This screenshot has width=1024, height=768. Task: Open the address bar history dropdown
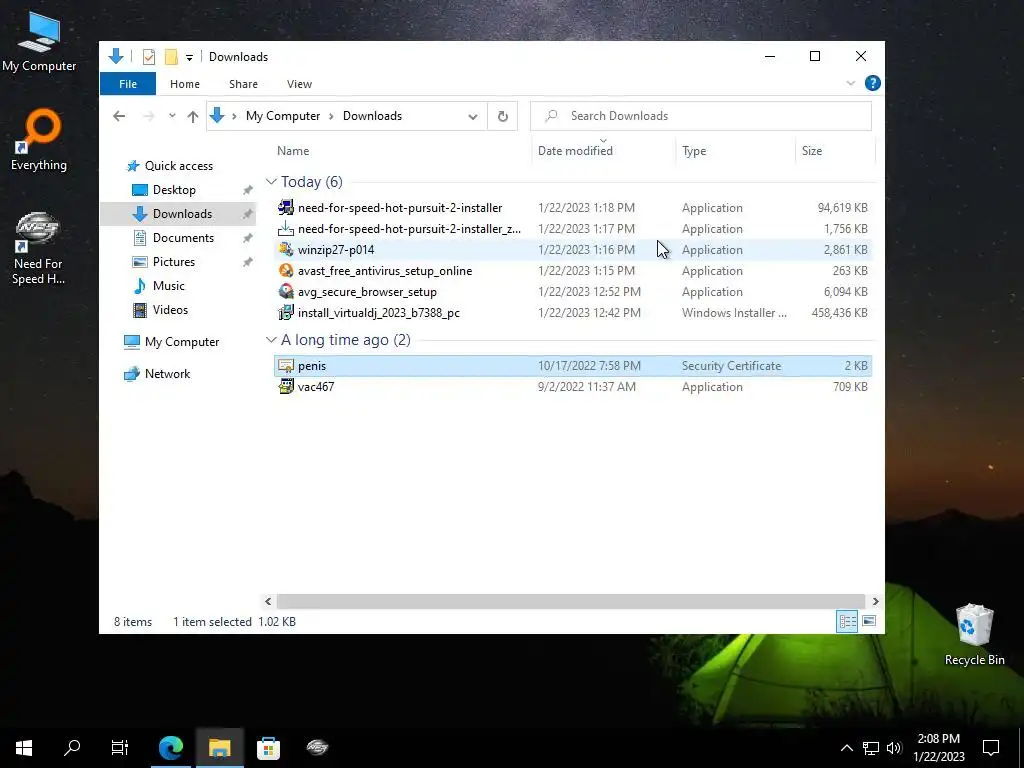(472, 116)
